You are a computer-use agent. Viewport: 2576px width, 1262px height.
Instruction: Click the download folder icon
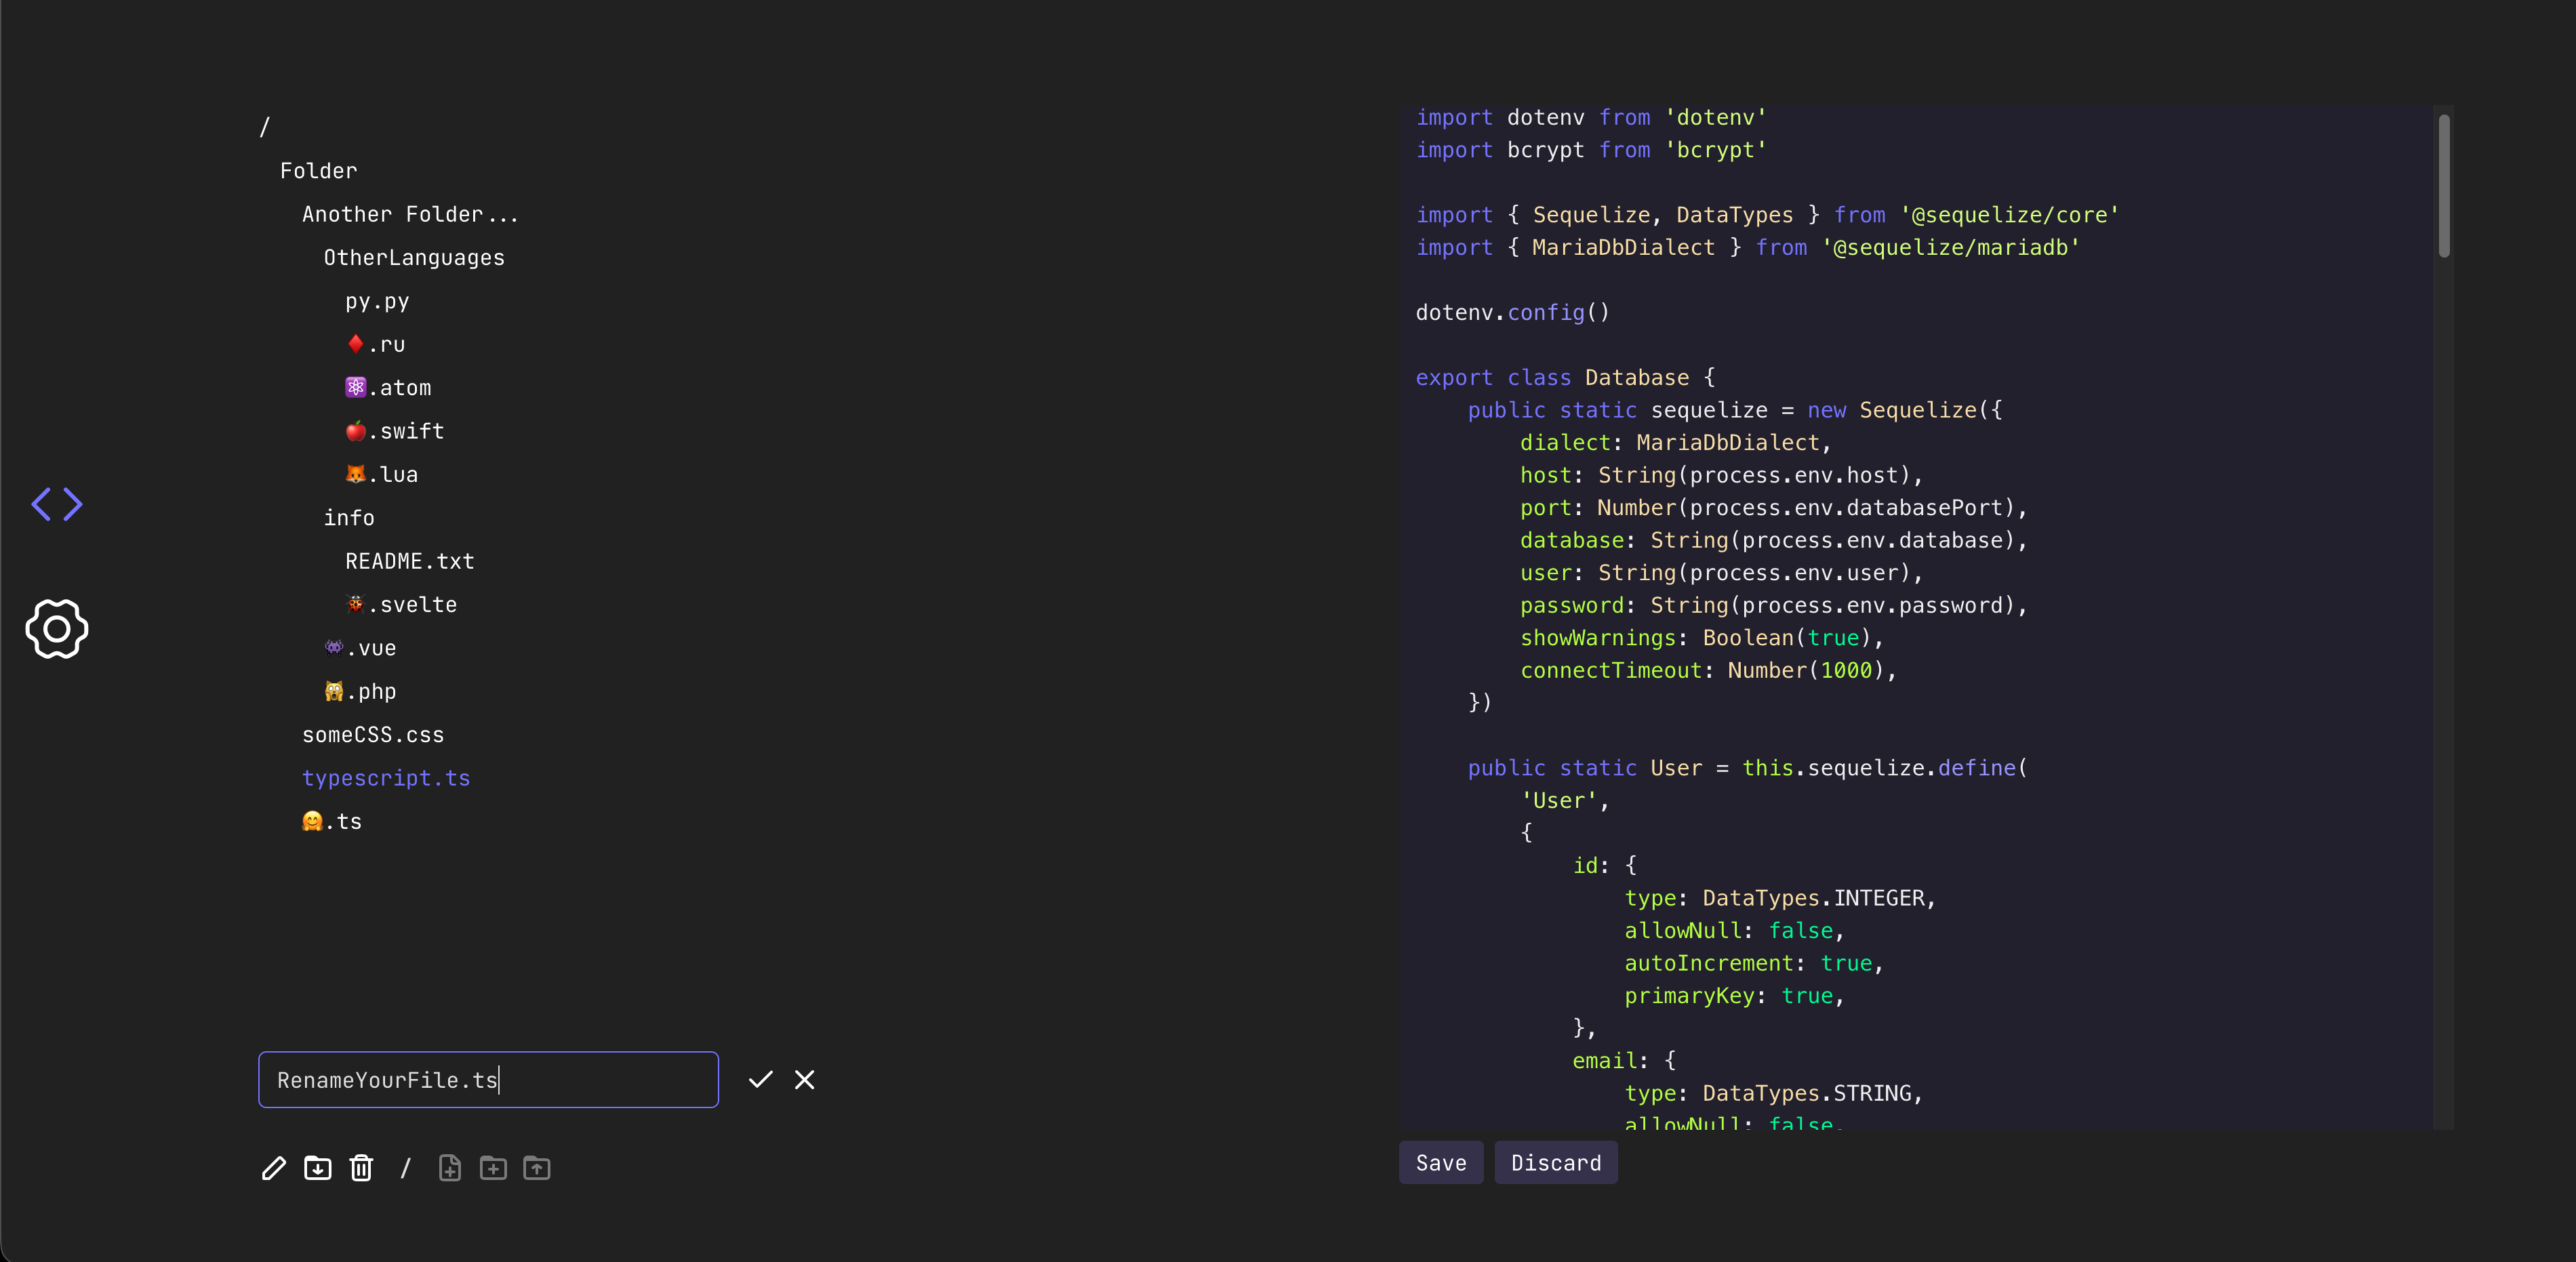[318, 1168]
